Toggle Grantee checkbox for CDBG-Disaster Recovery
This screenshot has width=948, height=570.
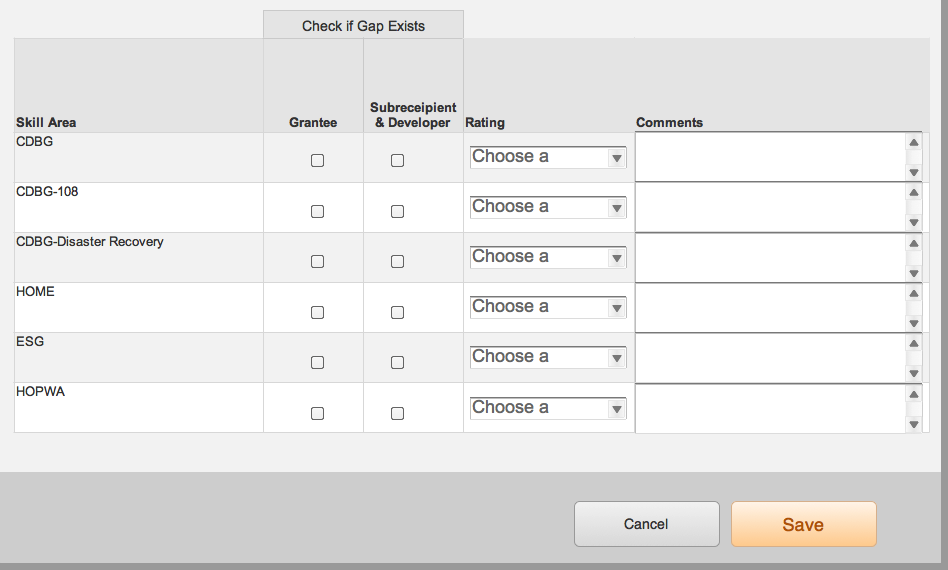(317, 261)
